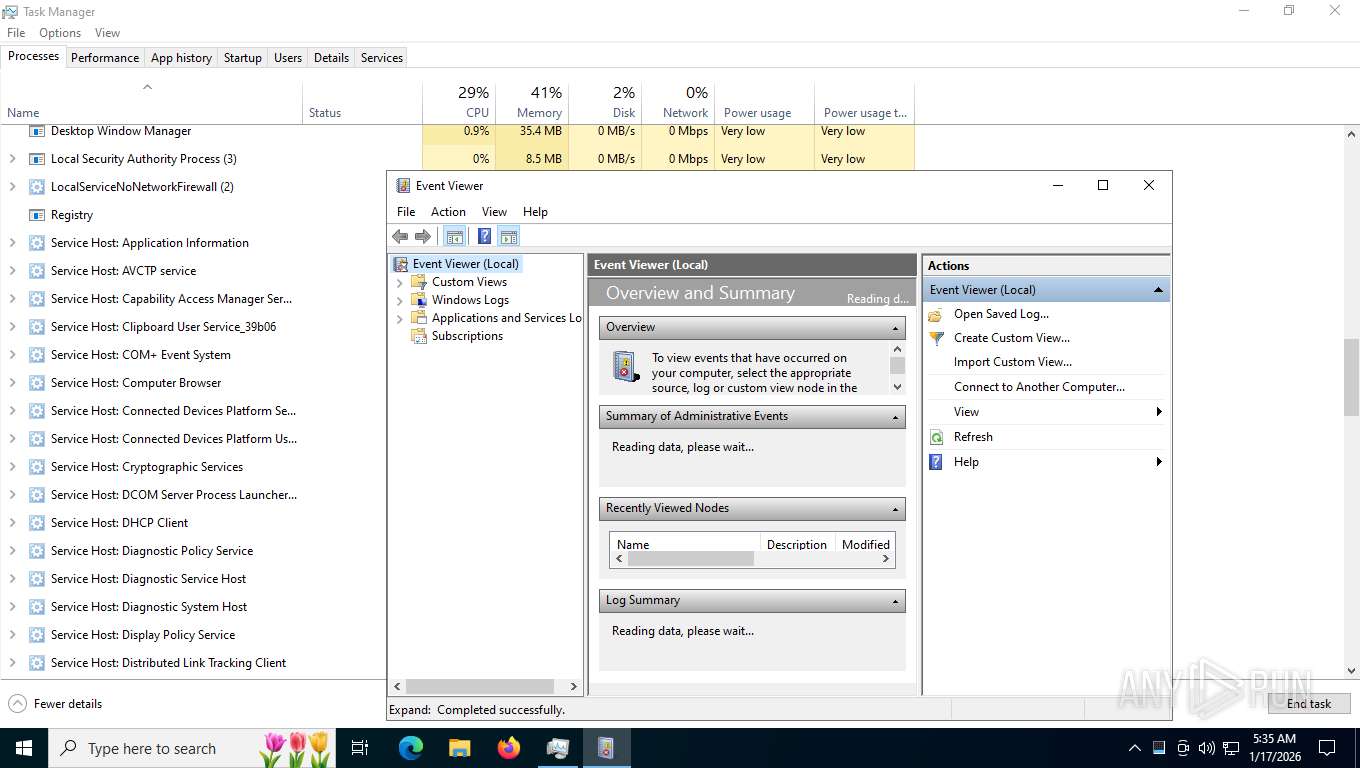
Task: Expand Local Security Authority Process row
Action: click(x=12, y=159)
